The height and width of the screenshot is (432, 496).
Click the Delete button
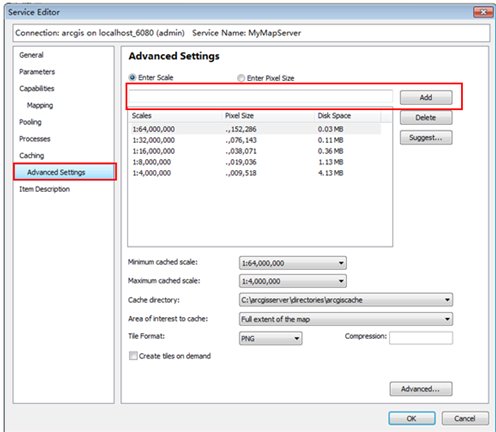click(426, 118)
